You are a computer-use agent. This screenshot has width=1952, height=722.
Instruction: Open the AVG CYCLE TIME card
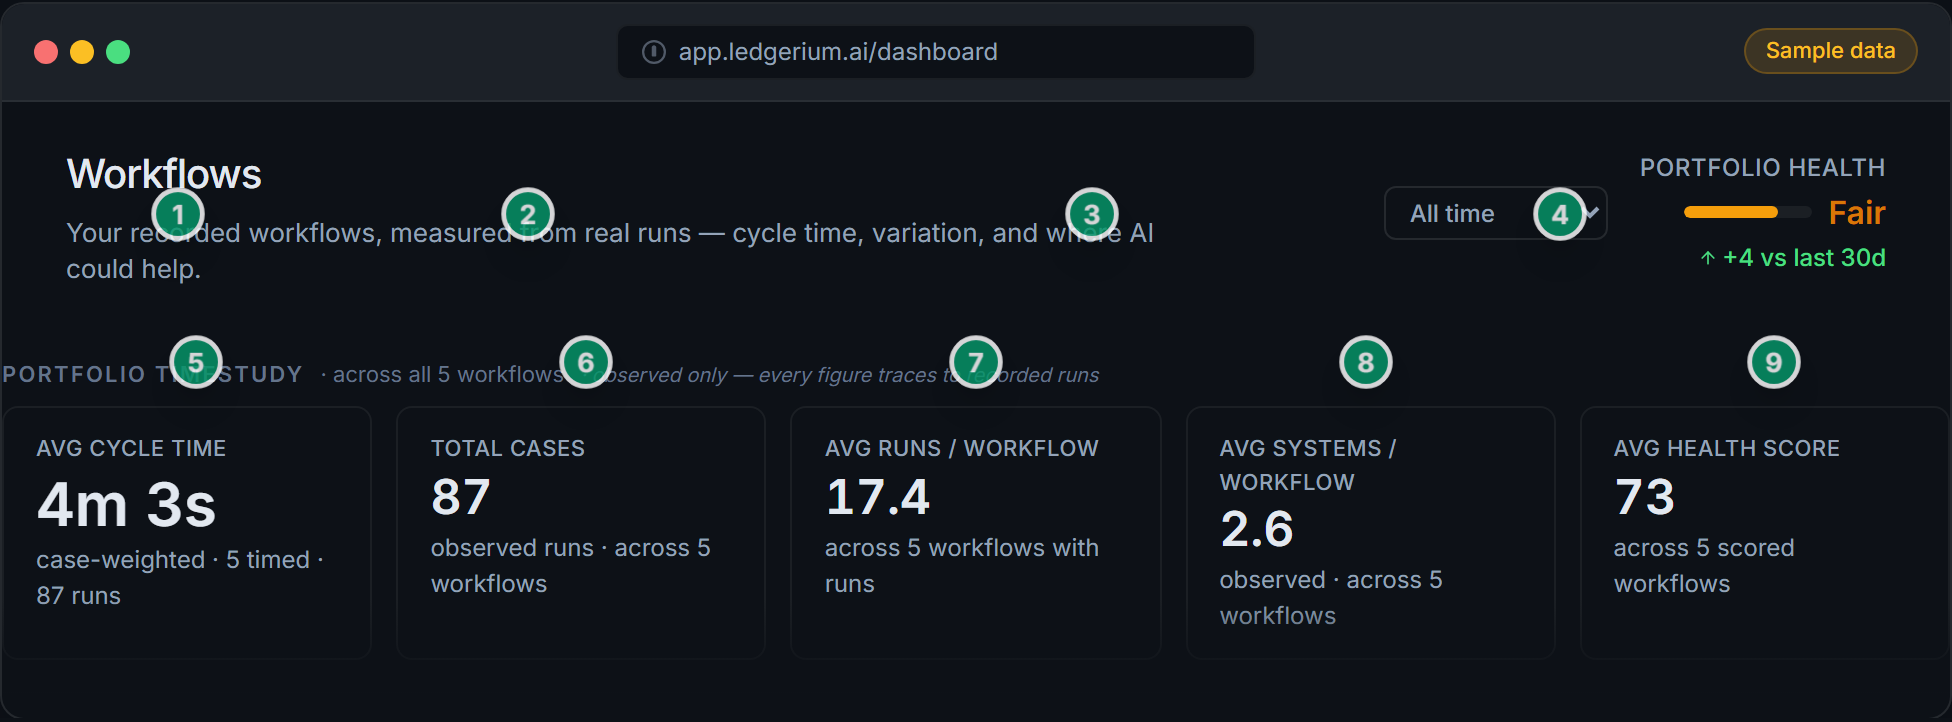(x=187, y=532)
